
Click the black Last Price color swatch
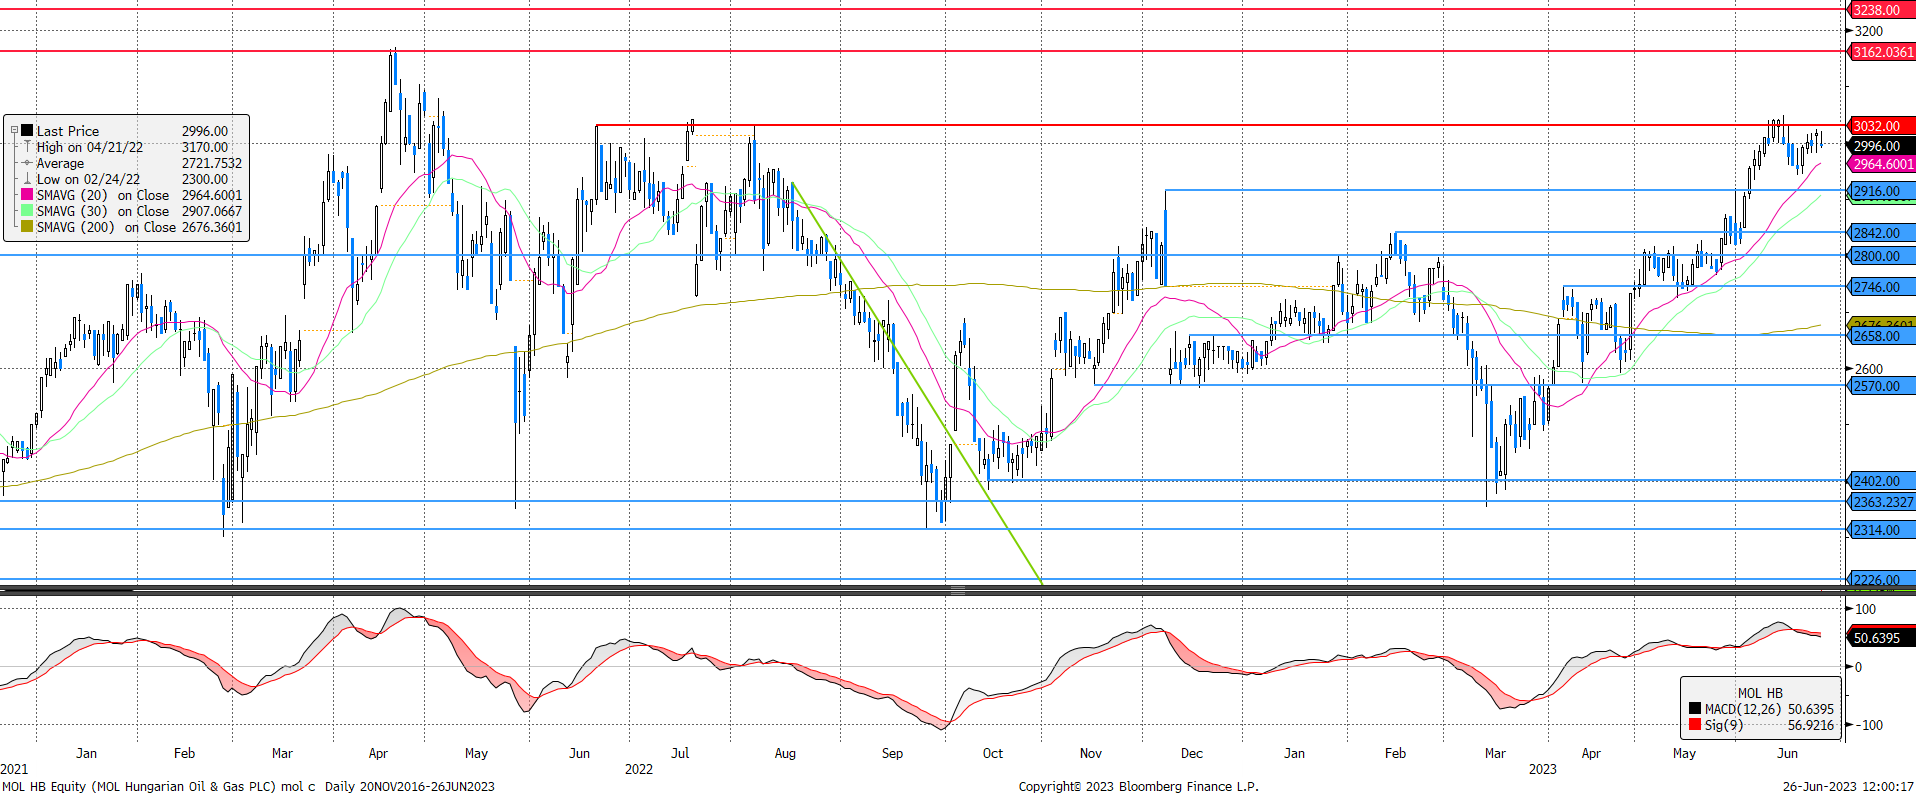(27, 130)
